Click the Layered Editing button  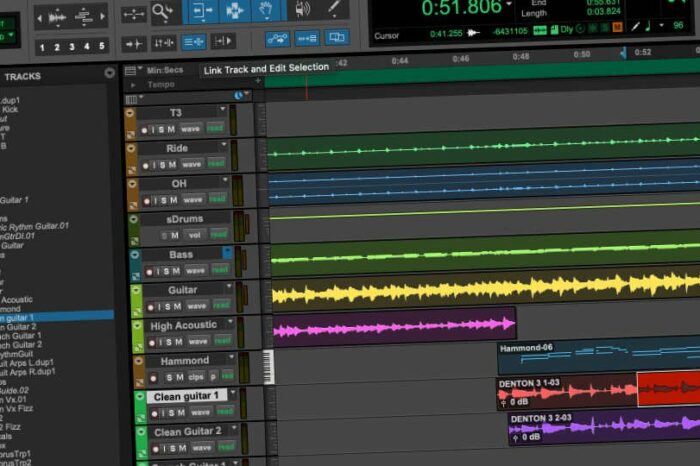click(336, 37)
